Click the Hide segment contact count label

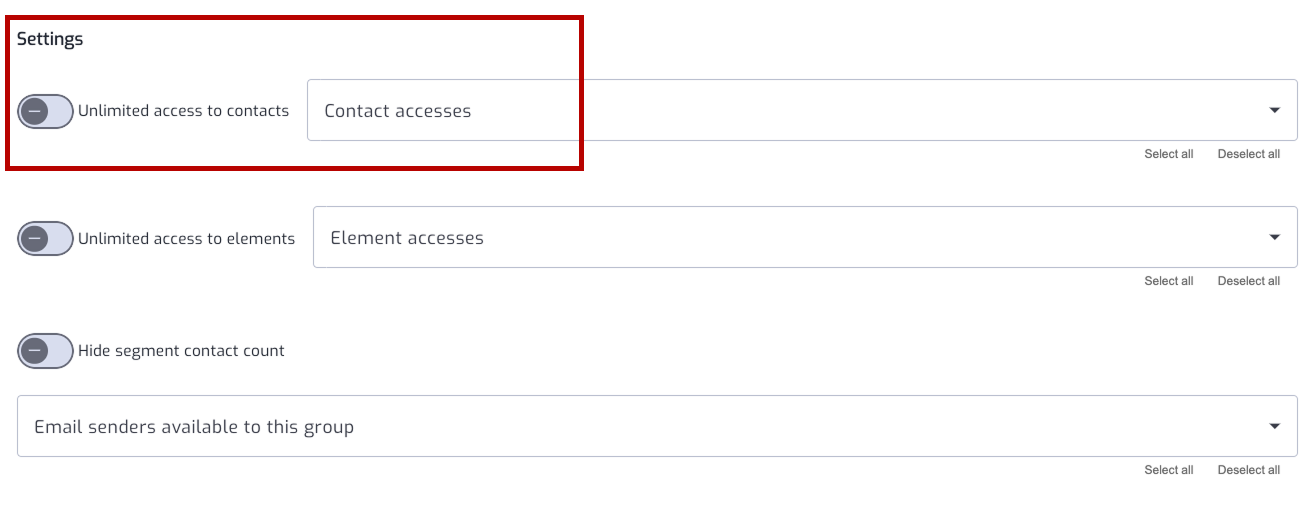181,351
